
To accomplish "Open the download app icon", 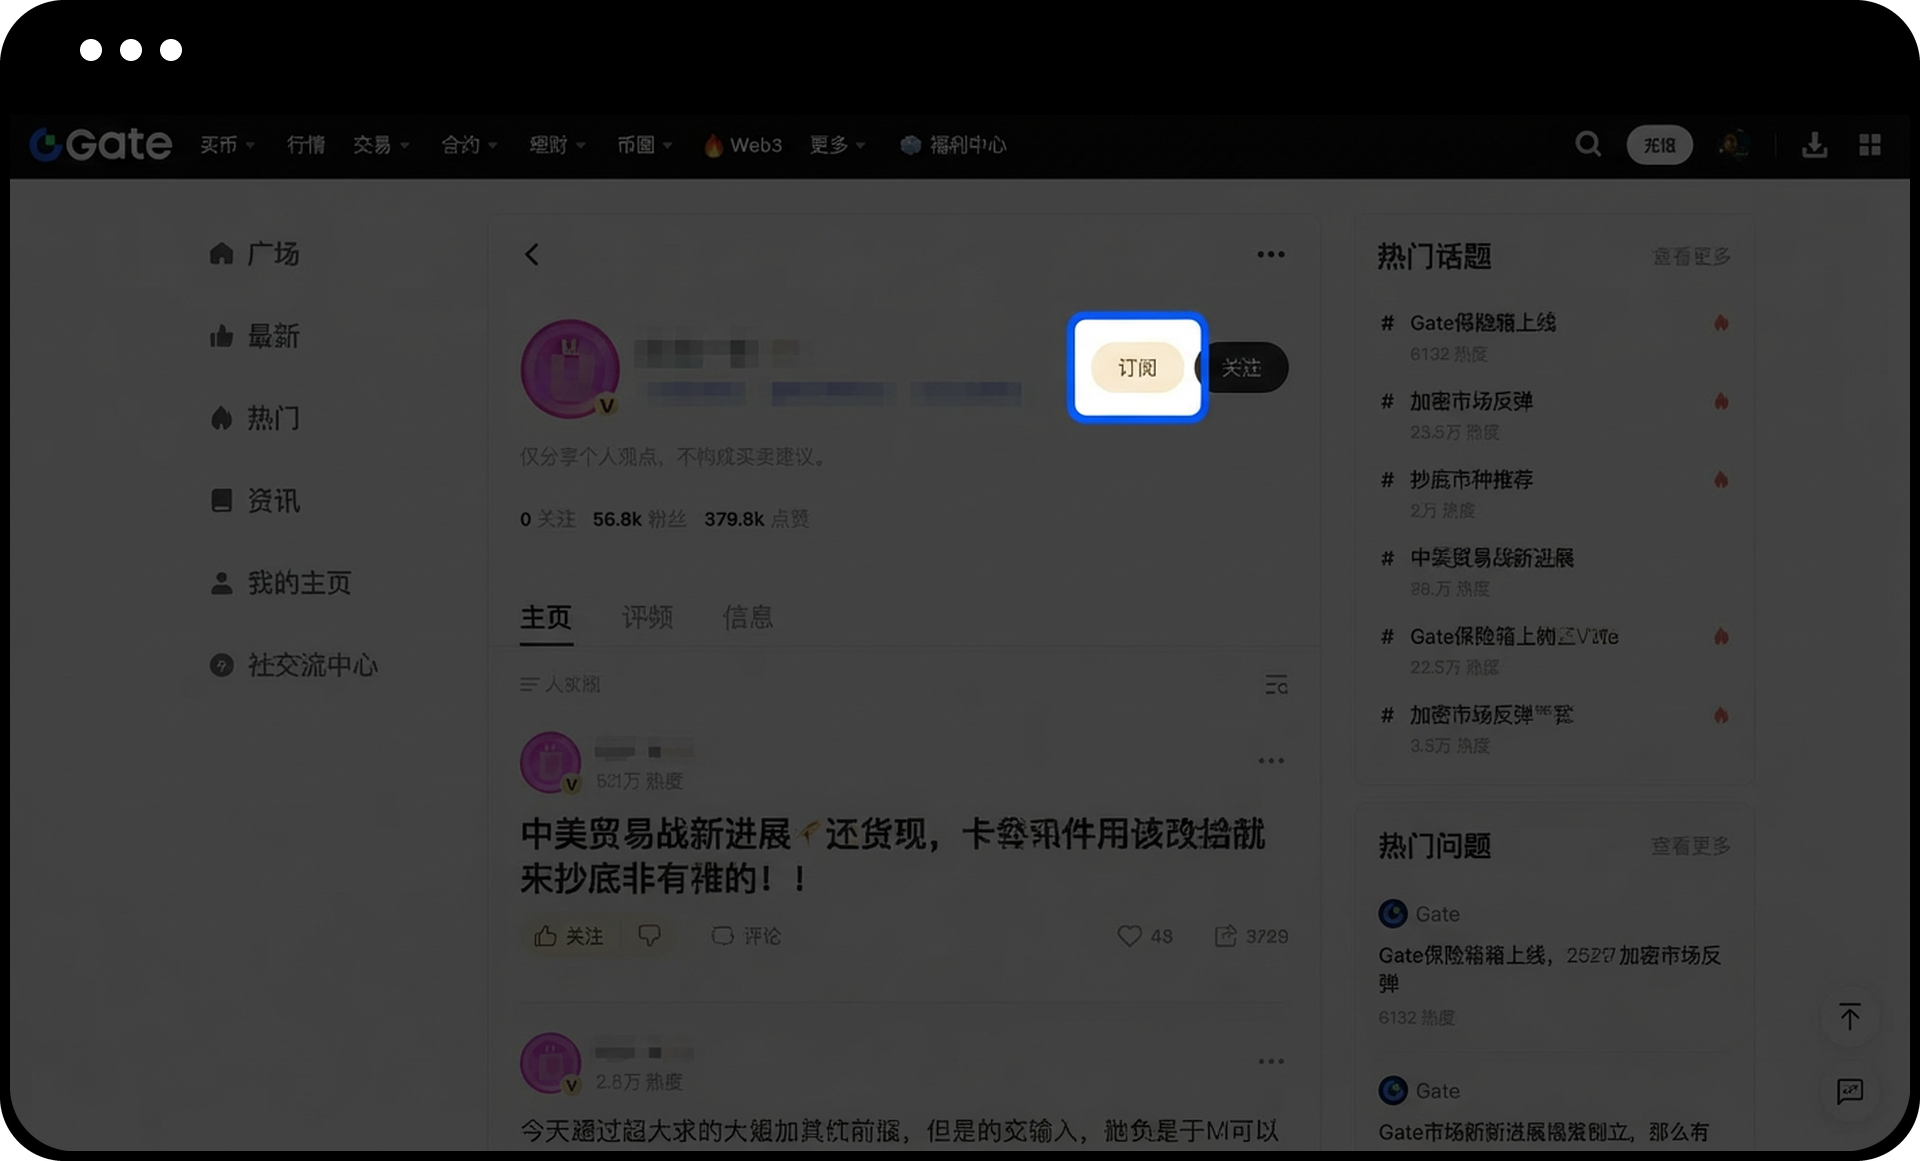I will pos(1814,145).
